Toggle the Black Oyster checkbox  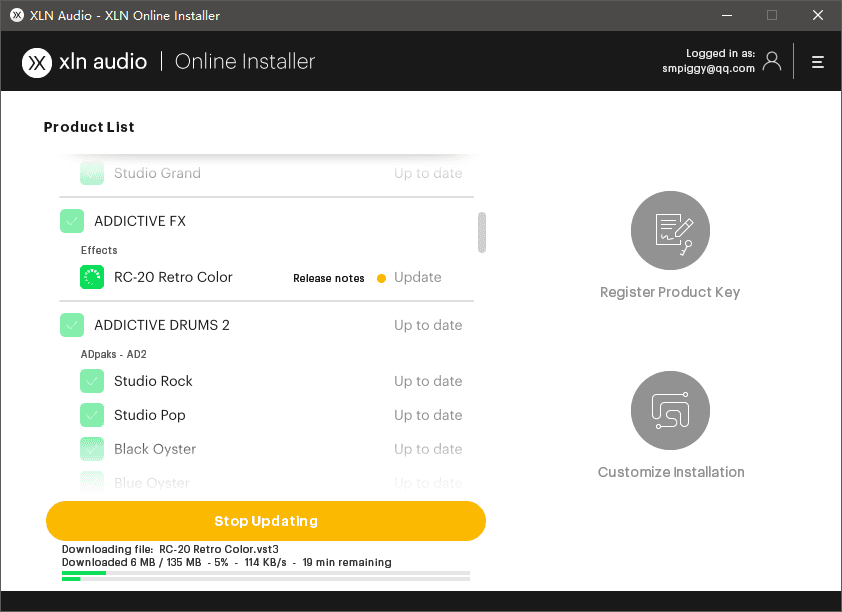(92, 449)
